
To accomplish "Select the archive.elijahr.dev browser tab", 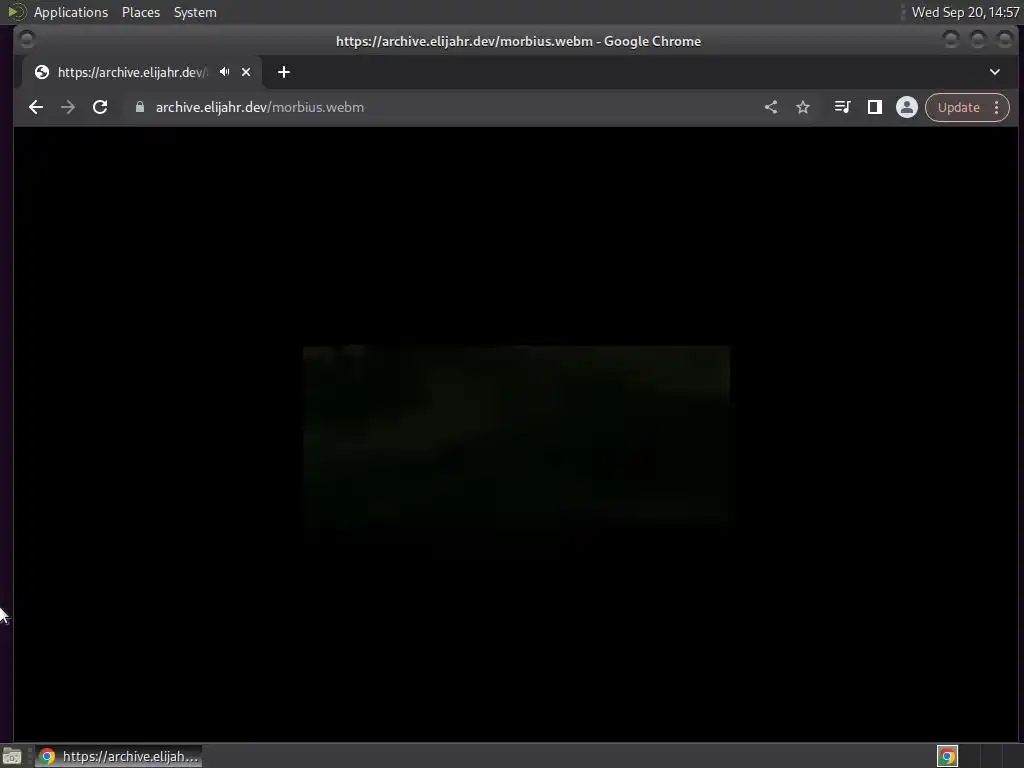I will tap(142, 72).
